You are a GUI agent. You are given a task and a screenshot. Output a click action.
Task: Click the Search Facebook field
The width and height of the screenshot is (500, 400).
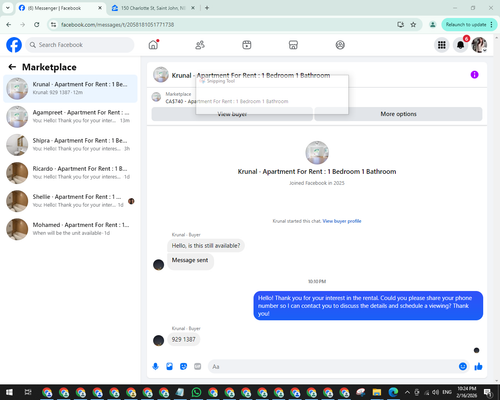coord(80,45)
